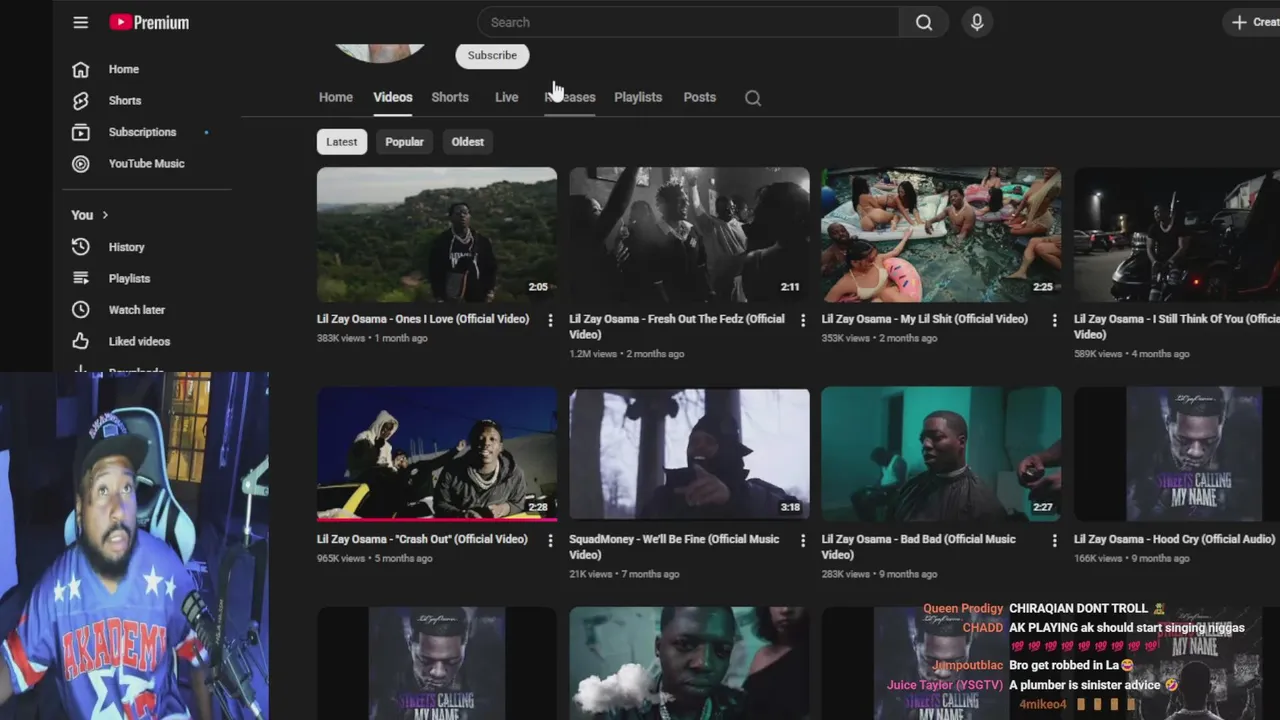The image size is (1280, 720).
Task: Play the I Still Think Of You thumbnail
Action: coord(1177,234)
